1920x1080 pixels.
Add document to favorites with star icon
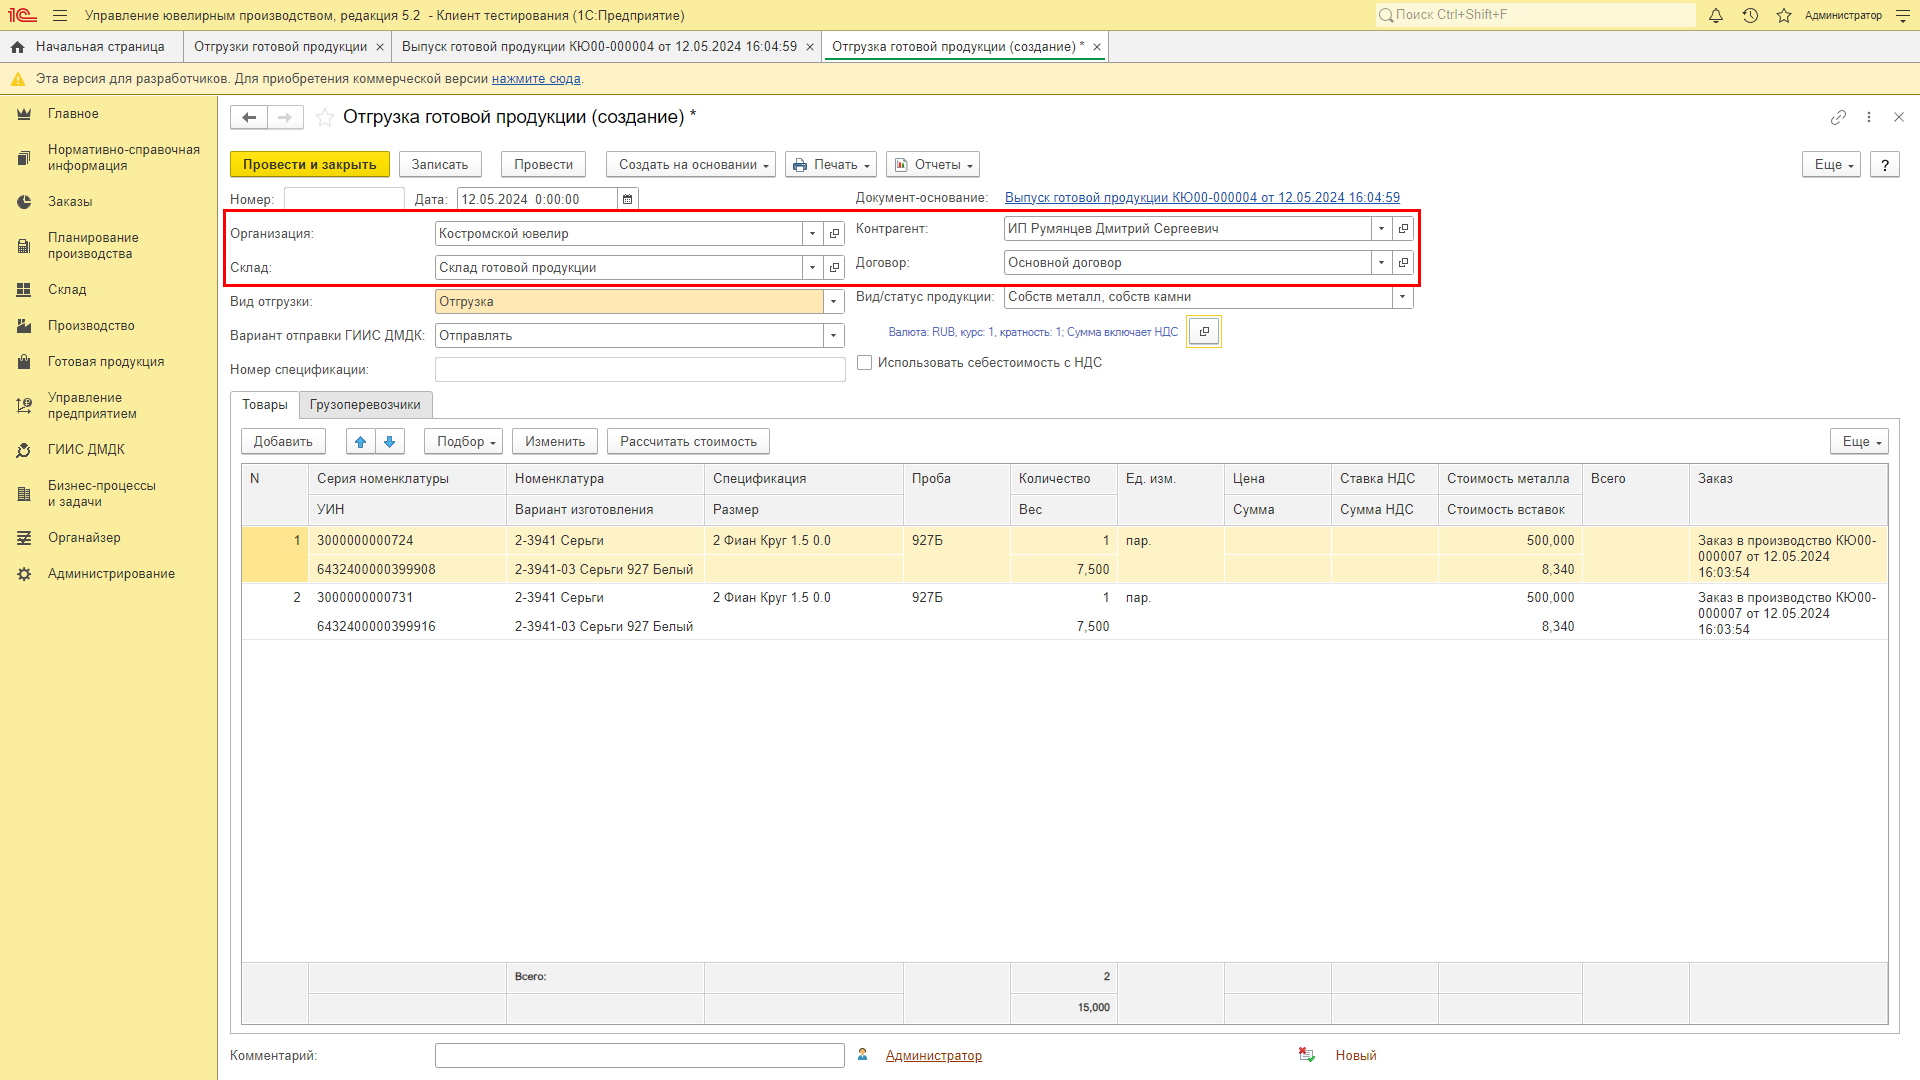click(325, 117)
